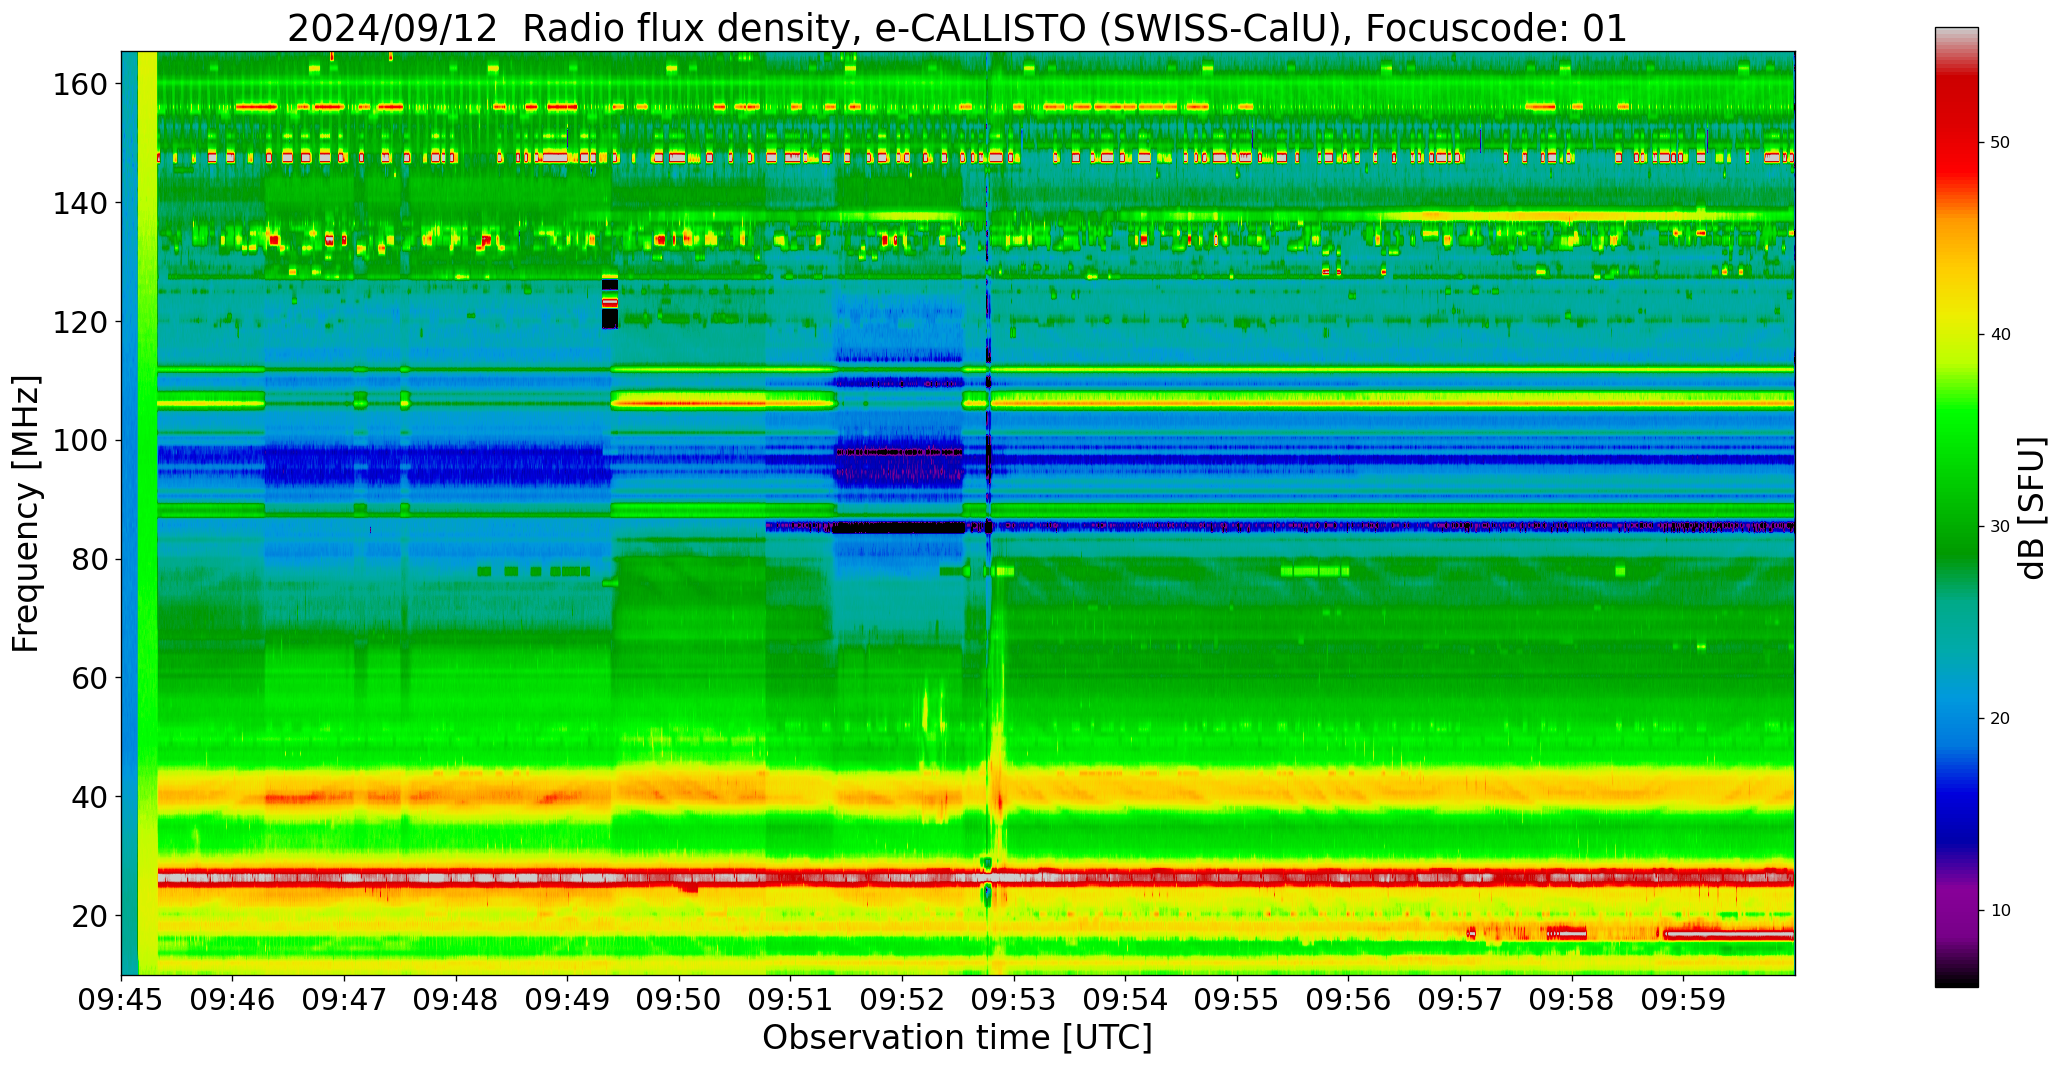Screen dimensions: 2062x1067
Task: Select the 09:57 time tick label
Action: click(x=1460, y=1001)
